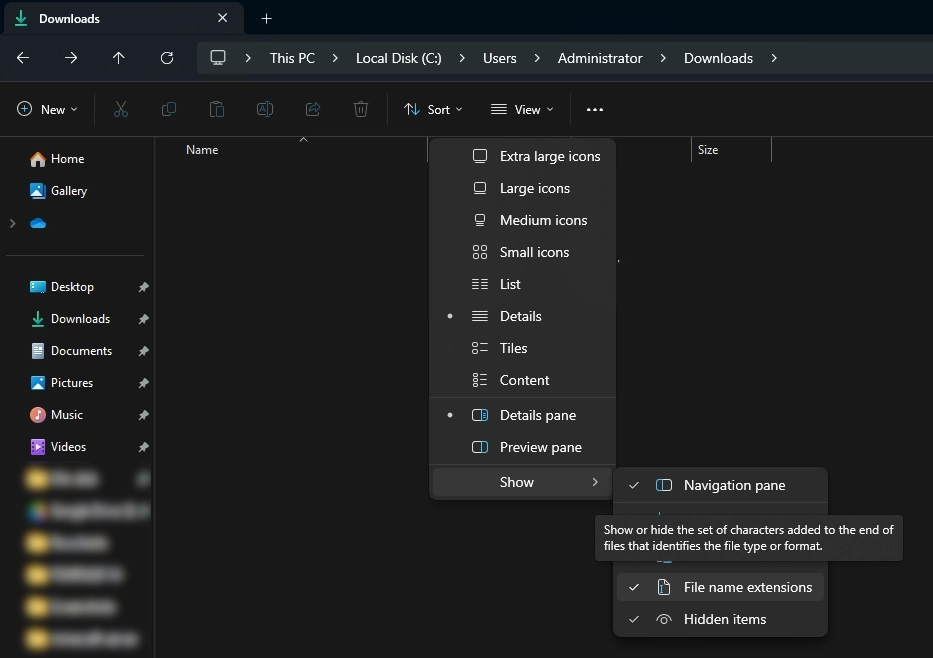Open Gallery from the sidebar

coord(67,191)
